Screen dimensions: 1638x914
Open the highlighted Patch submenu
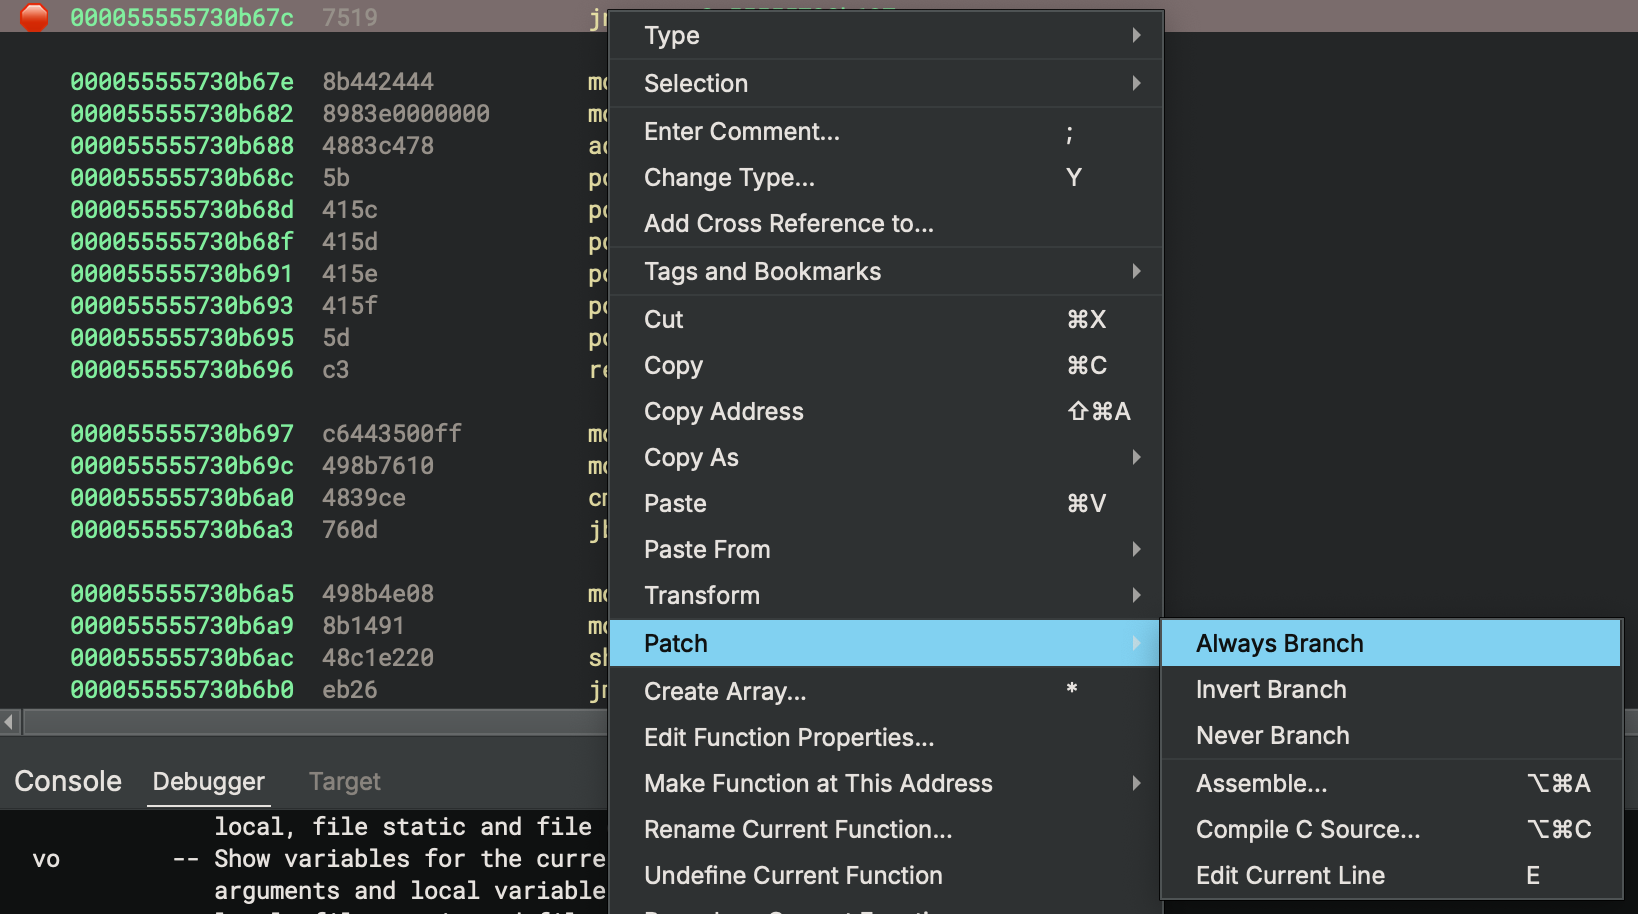tap(886, 644)
